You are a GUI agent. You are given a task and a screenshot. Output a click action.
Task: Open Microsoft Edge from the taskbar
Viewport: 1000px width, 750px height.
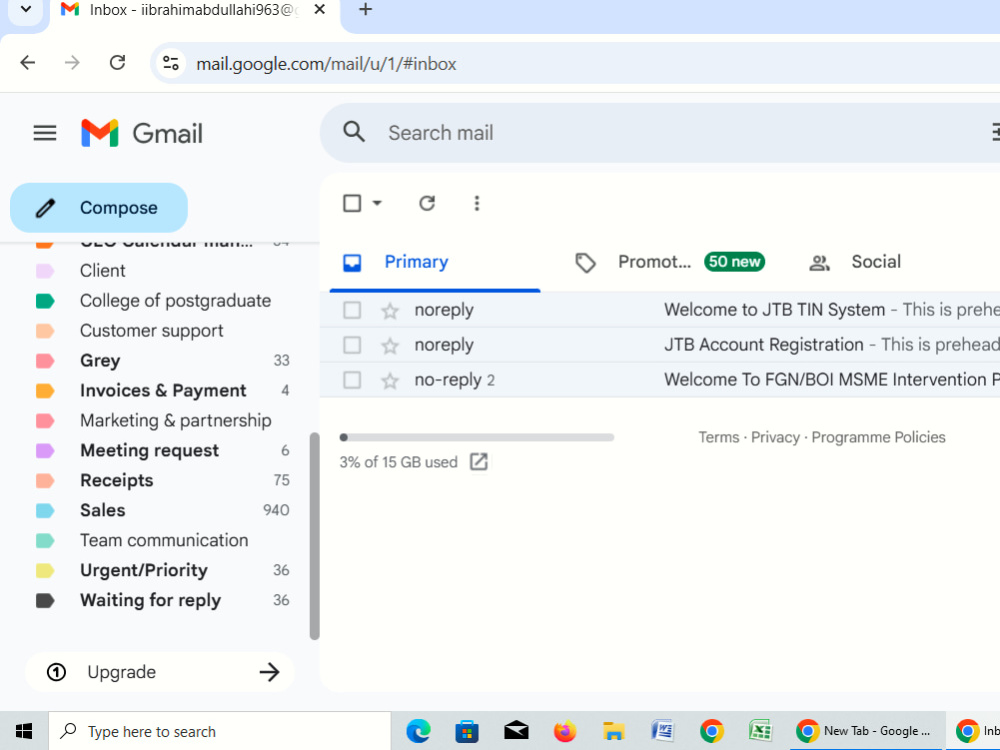coord(418,731)
